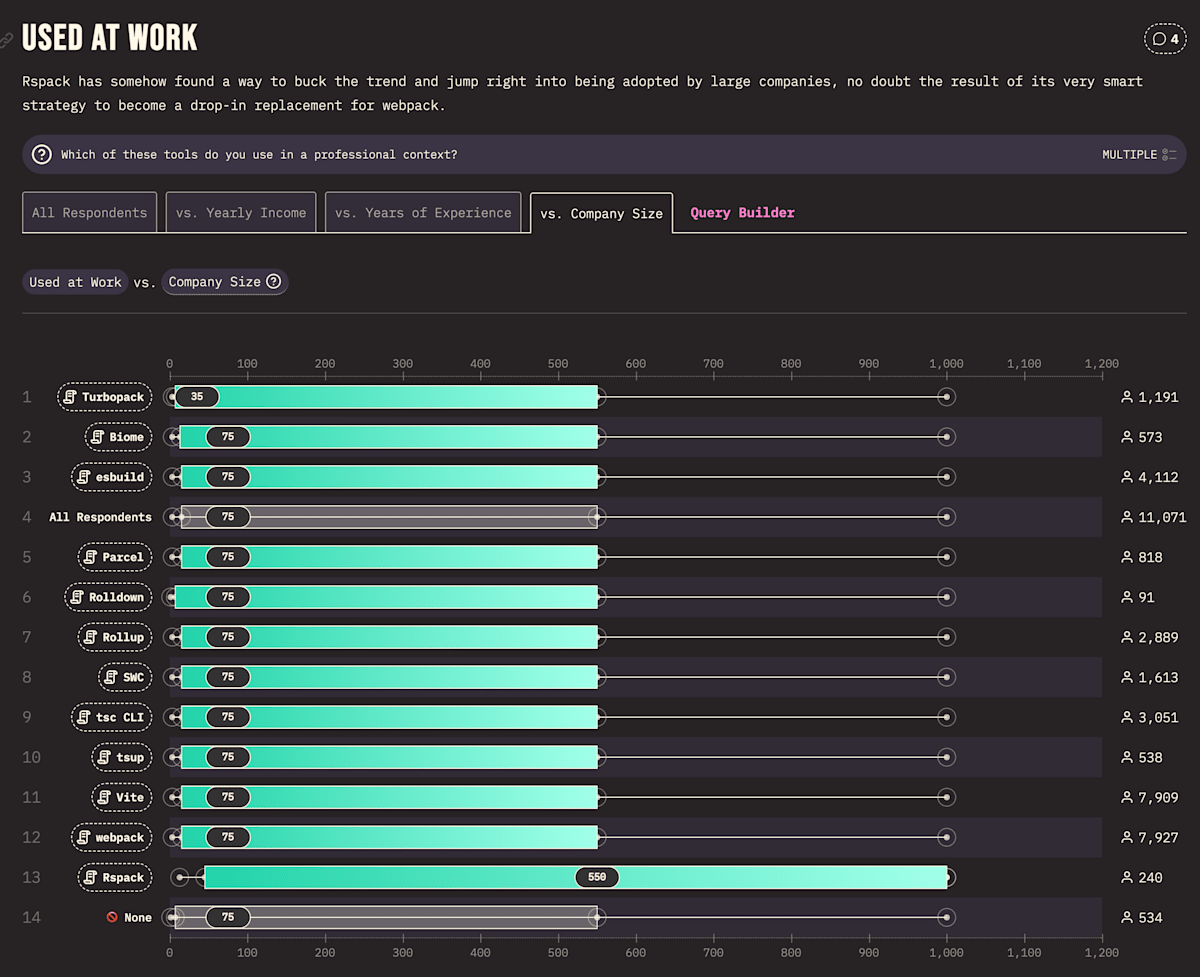Click the 2,889 count in Rollup row
1200x977 pixels.
(x=1158, y=637)
